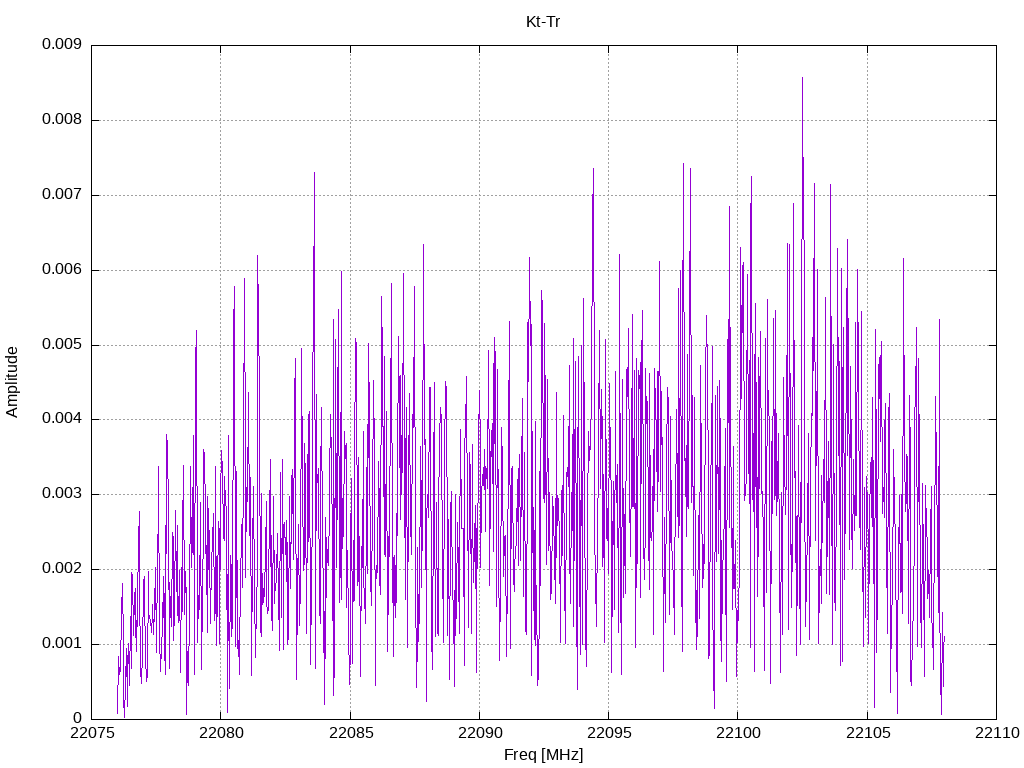Image resolution: width=1024 pixels, height=768 pixels.
Task: Click the Freq [MHz] x-axis label
Action: coord(543,755)
